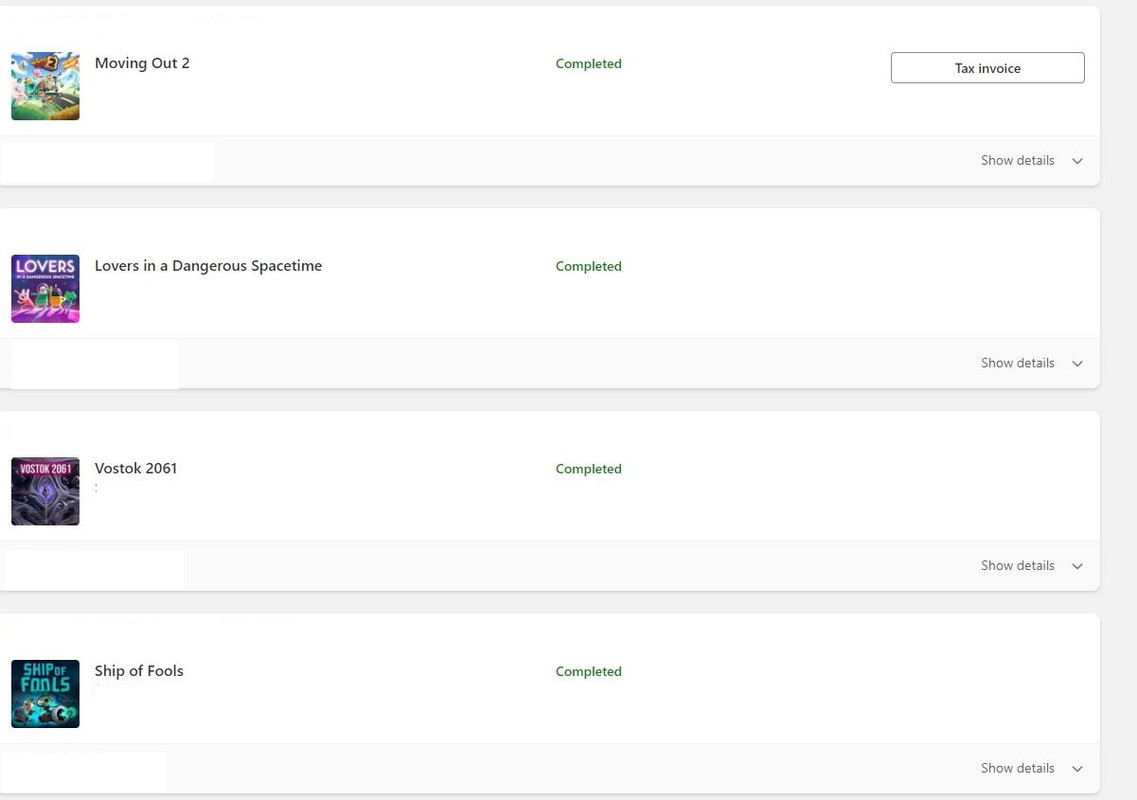Viewport: 1137px width, 800px height.
Task: Click the chevron icon in Ship of Fools order
Action: 1077,768
